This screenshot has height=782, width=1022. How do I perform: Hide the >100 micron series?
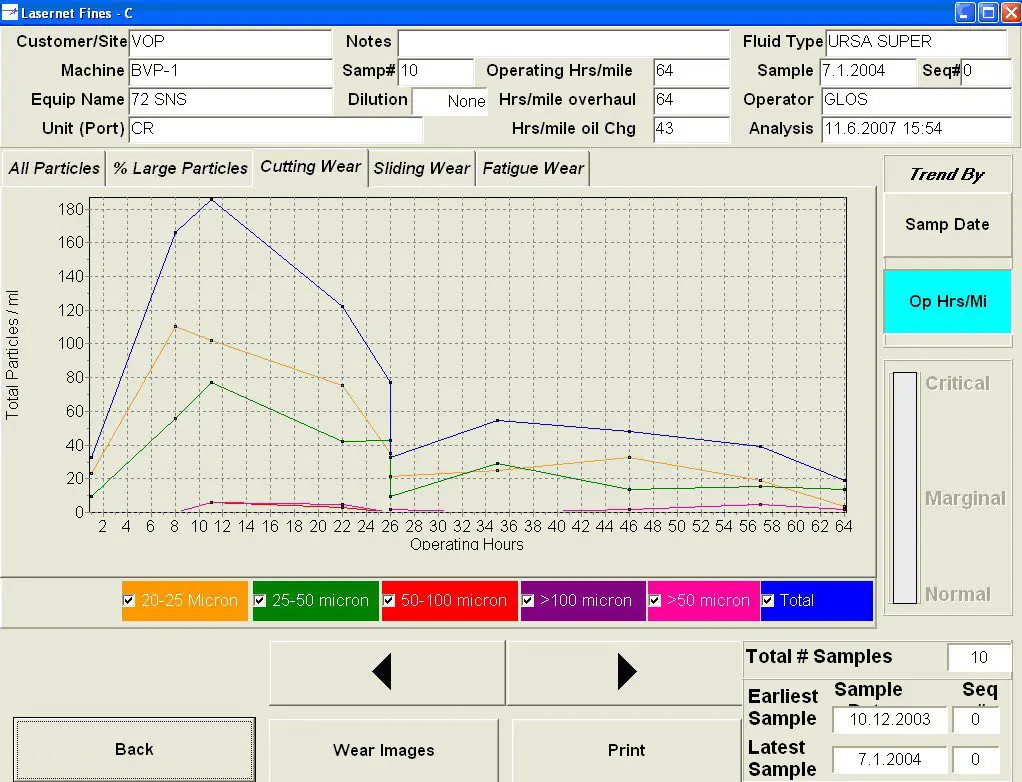[x=528, y=601]
